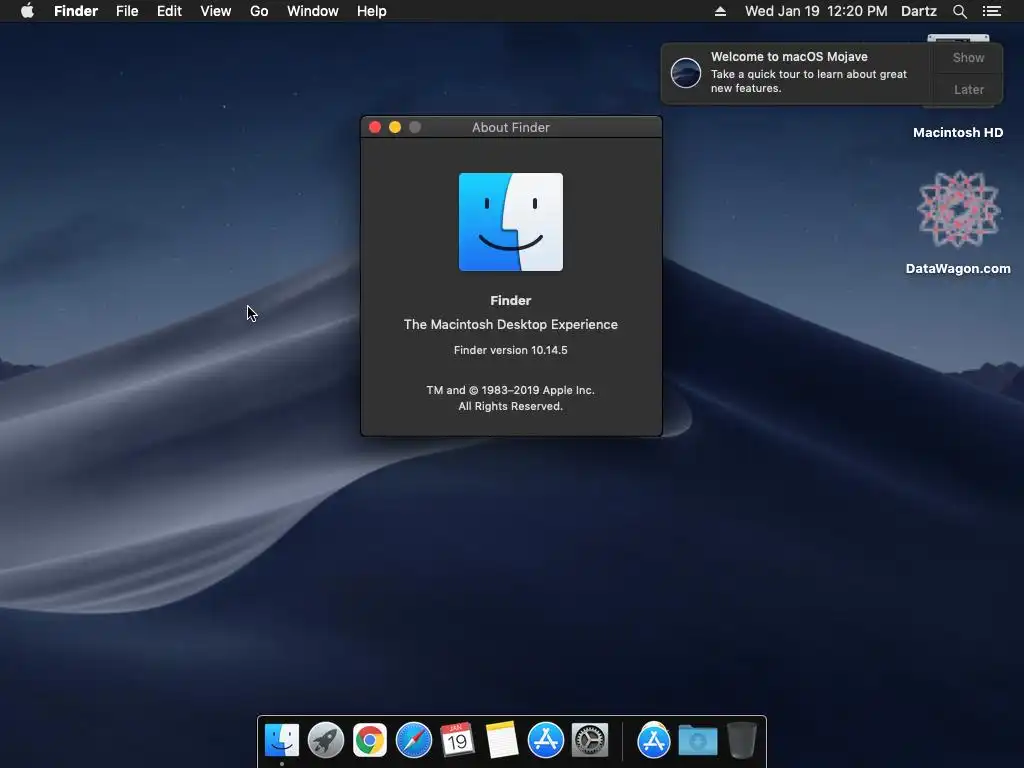This screenshot has height=768, width=1024.
Task: Open the Help menu
Action: tap(372, 11)
